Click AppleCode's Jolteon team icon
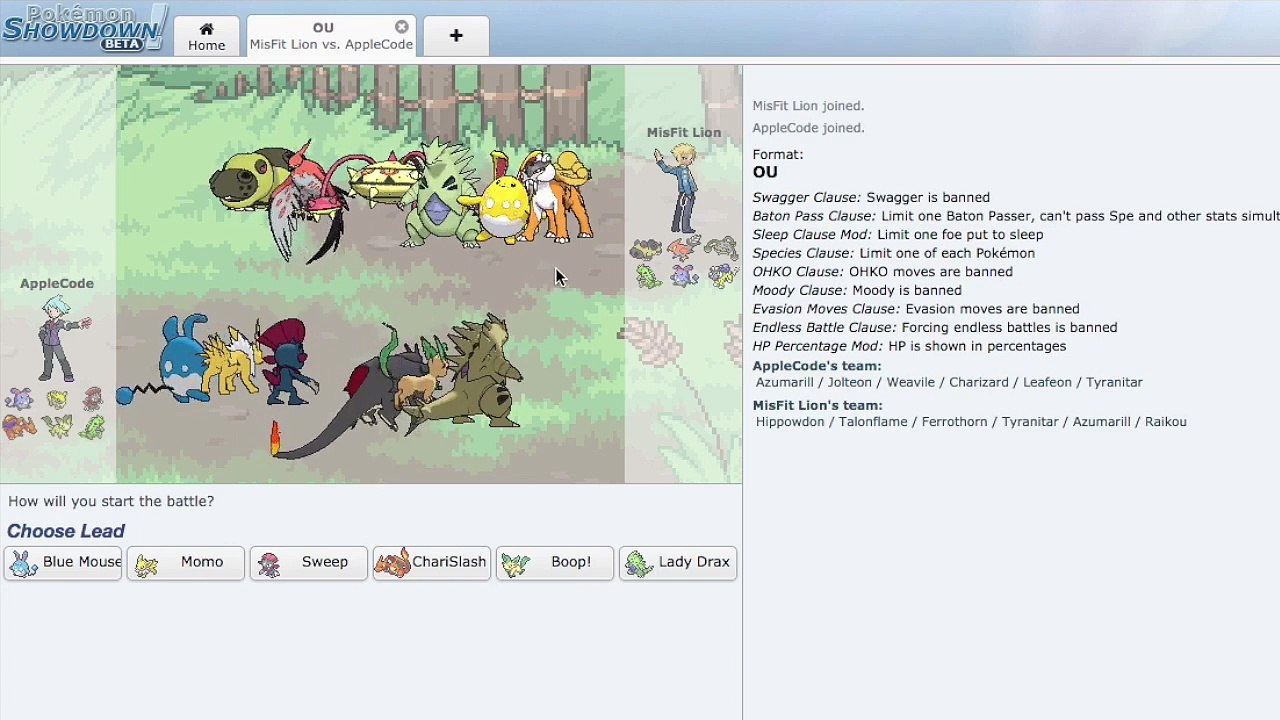This screenshot has width=1280, height=720. 56,400
